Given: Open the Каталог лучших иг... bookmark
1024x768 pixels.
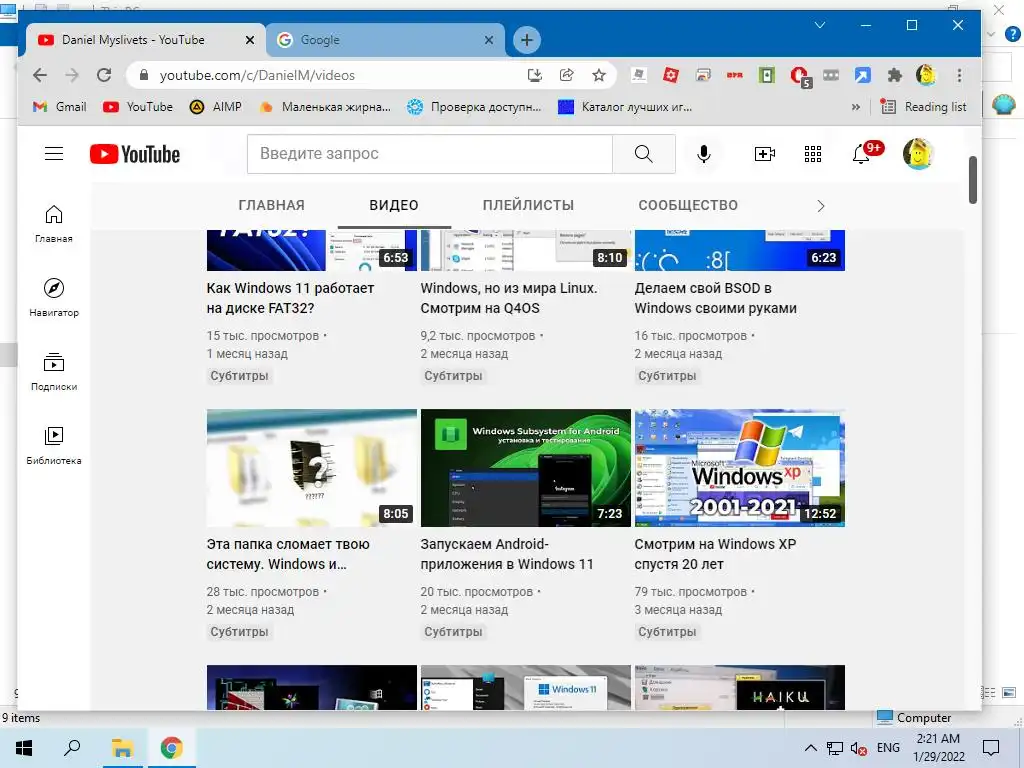Looking at the screenshot, I should coord(625,106).
